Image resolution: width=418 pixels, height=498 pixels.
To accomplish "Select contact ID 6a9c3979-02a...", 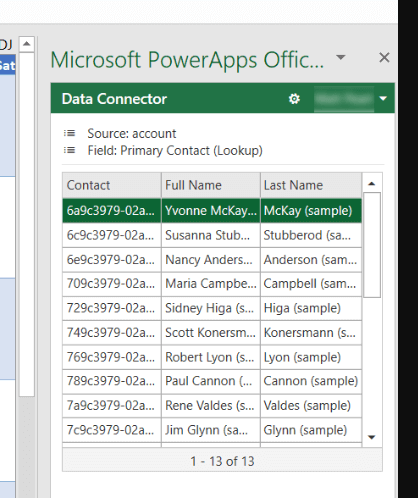I will [112, 211].
